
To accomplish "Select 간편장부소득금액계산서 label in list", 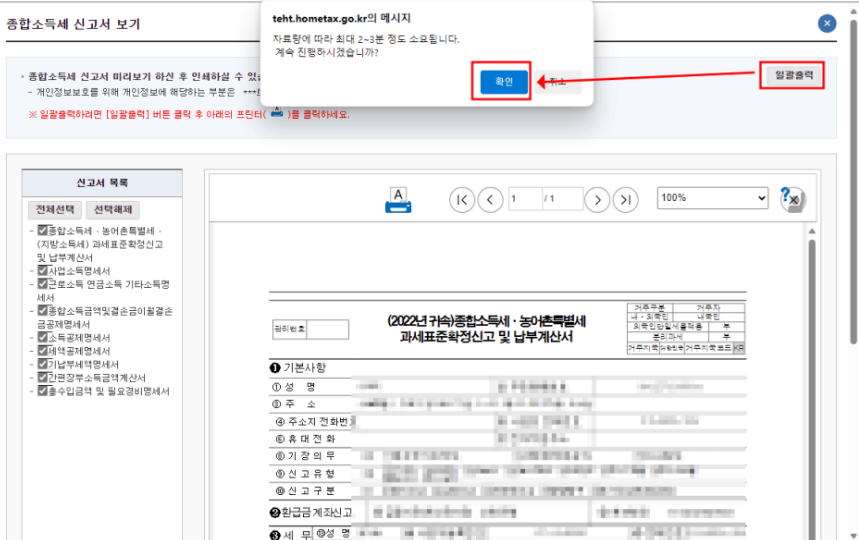I will pos(97,378).
